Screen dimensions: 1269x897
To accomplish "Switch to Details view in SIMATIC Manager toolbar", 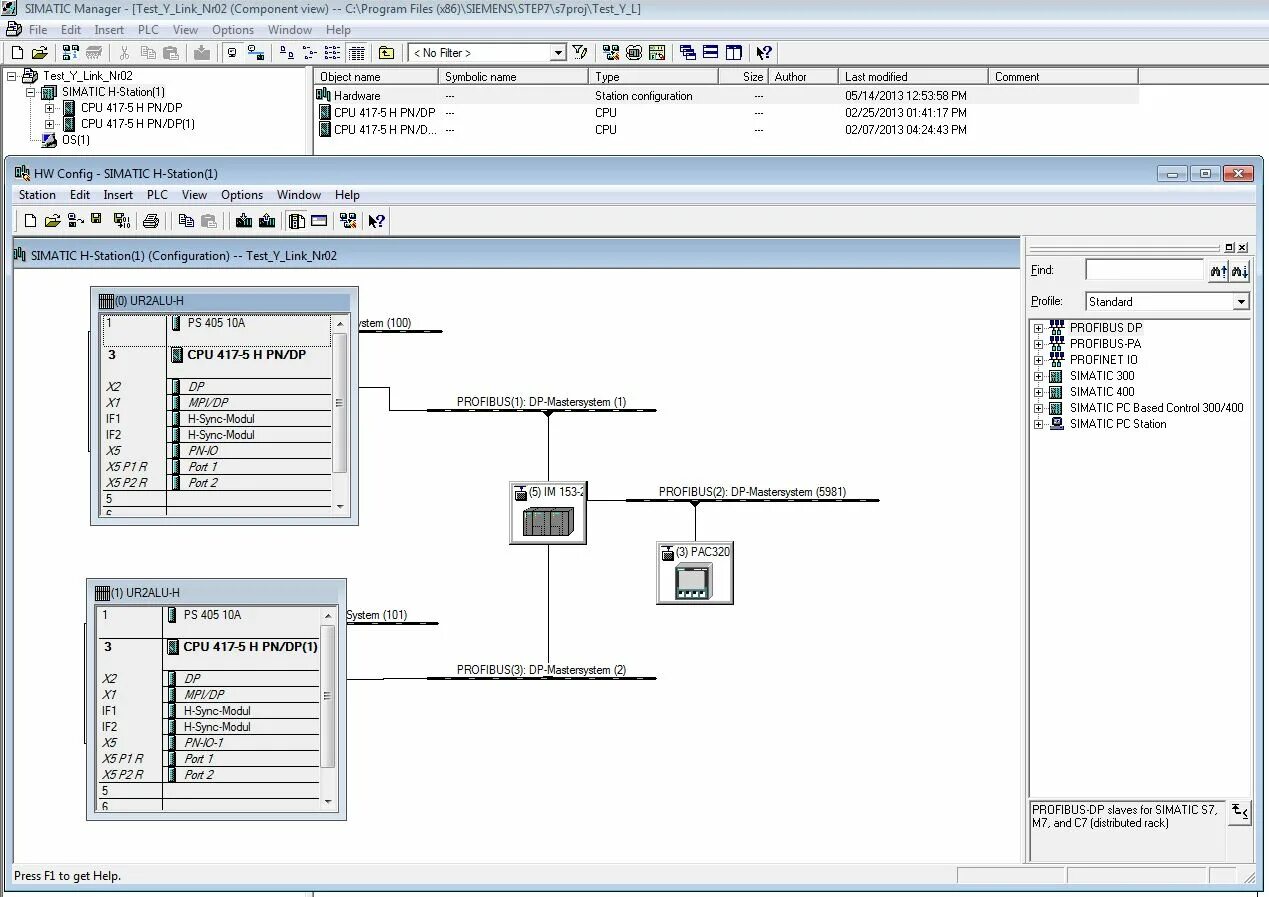I will point(357,52).
